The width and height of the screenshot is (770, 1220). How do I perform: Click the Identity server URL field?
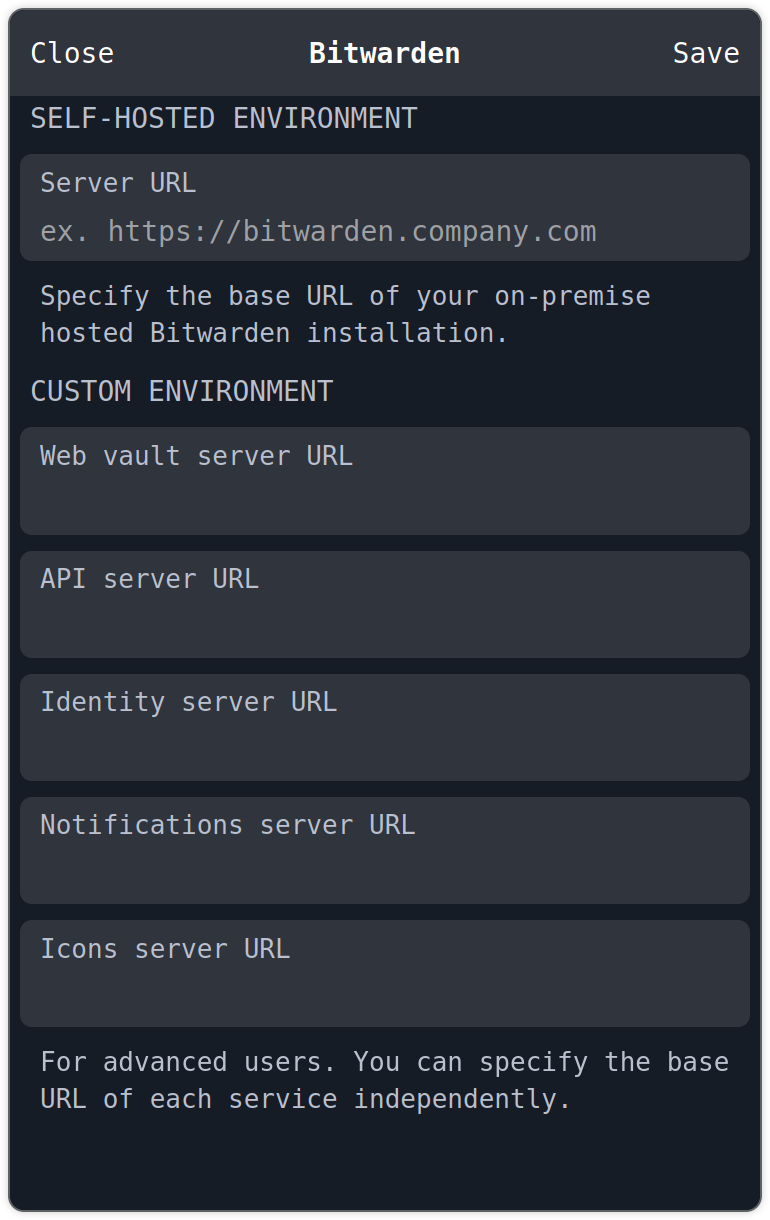coord(384,726)
